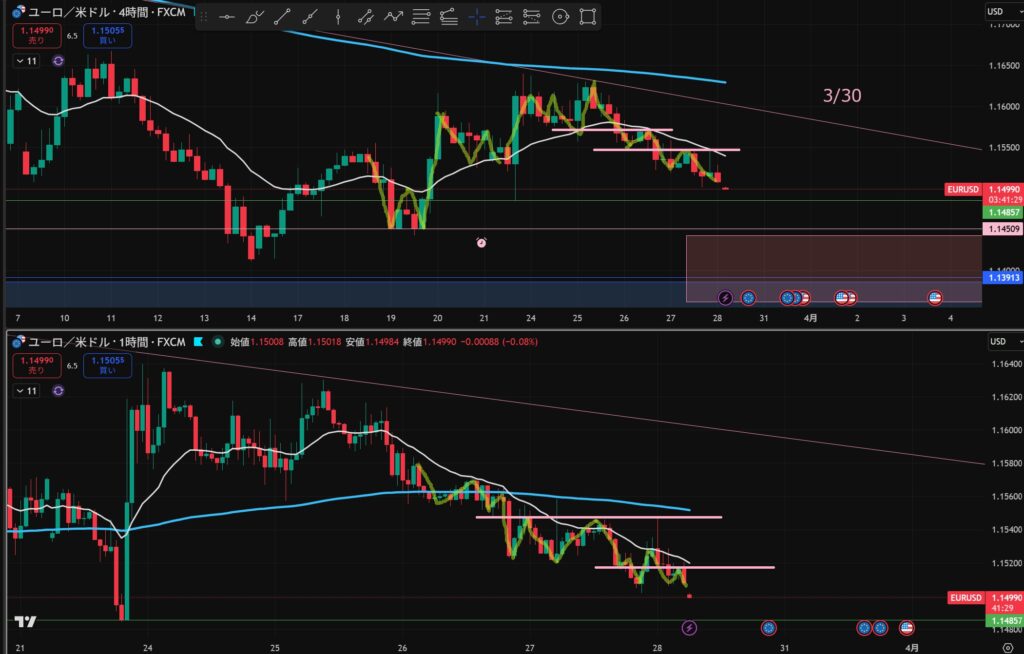
Task: Select the horizontal line drawing tool
Action: (227, 17)
